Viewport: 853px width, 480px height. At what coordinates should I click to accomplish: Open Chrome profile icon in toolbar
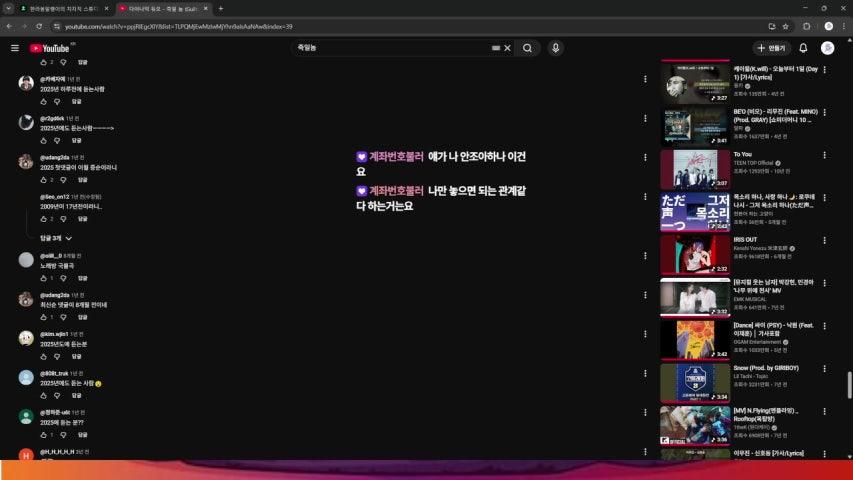(829, 26)
